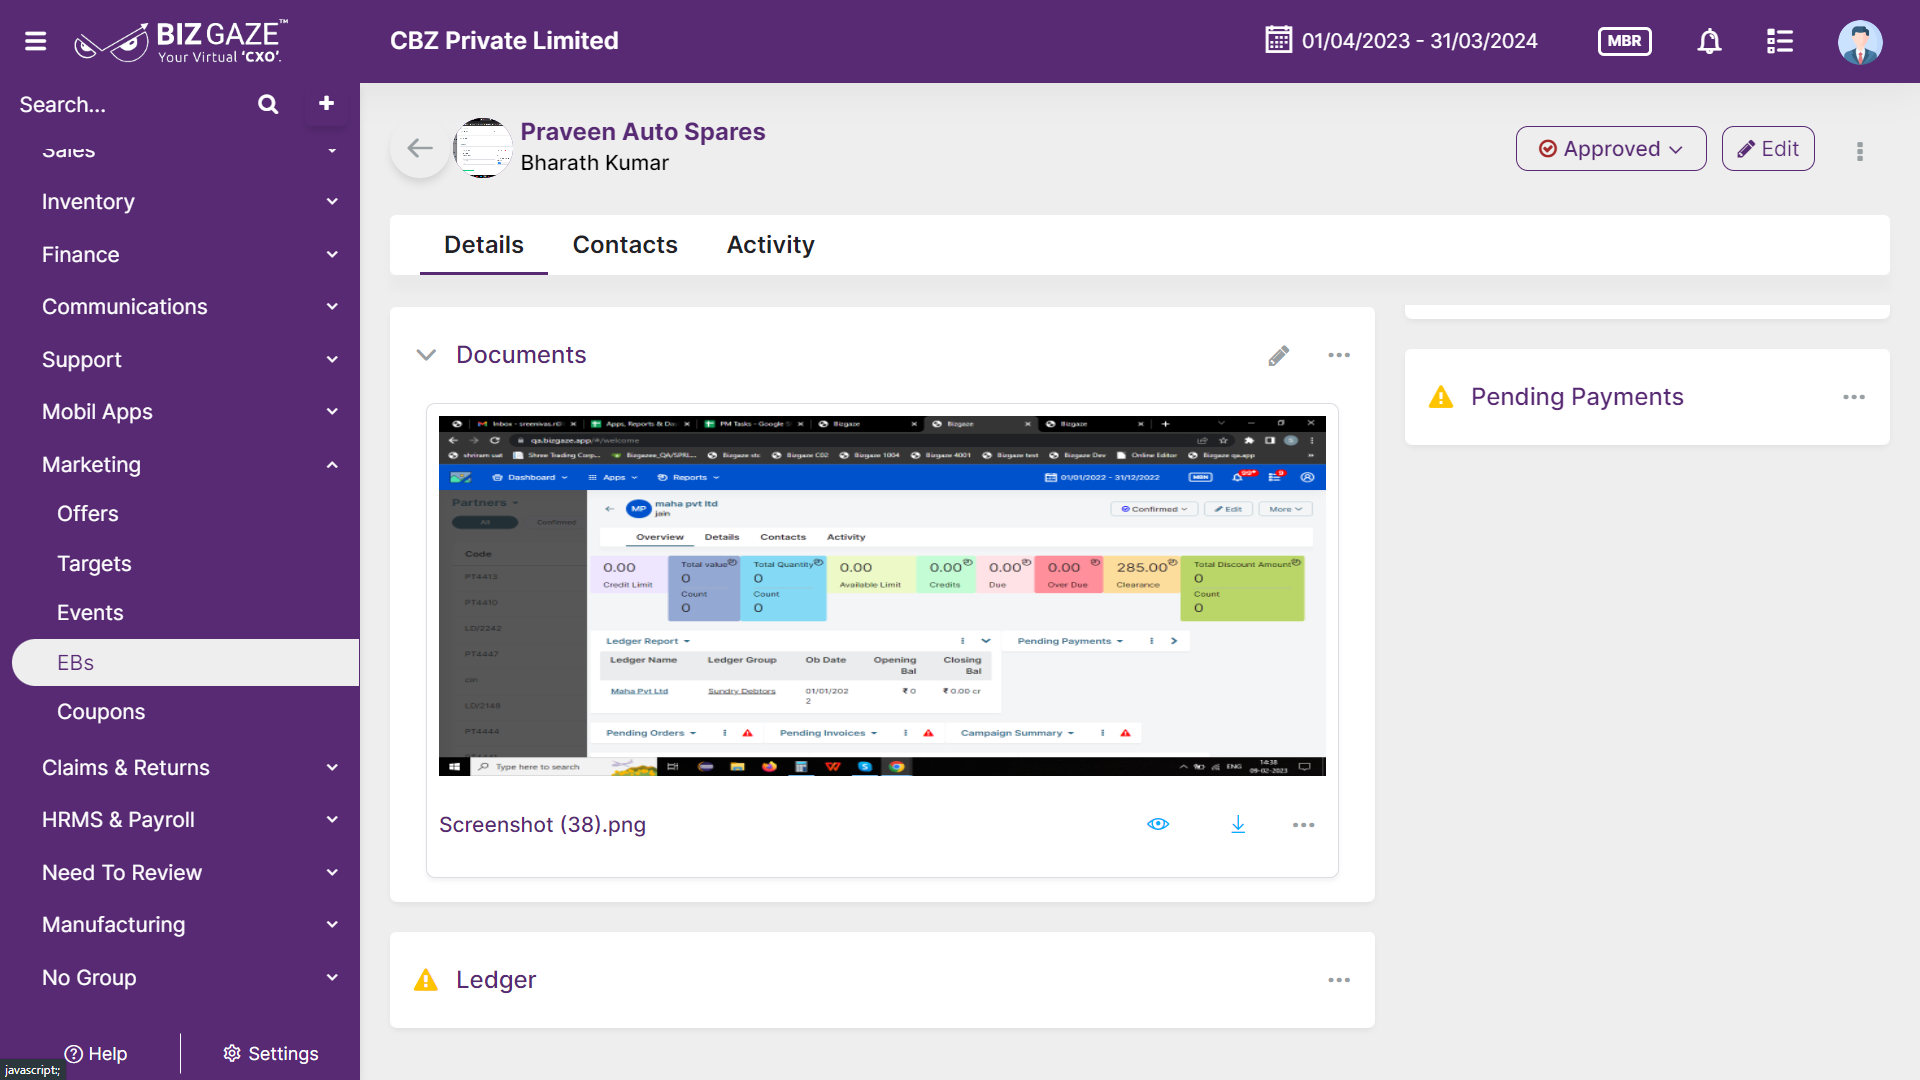The image size is (1920, 1080).
Task: Open Help link
Action: click(x=96, y=1054)
